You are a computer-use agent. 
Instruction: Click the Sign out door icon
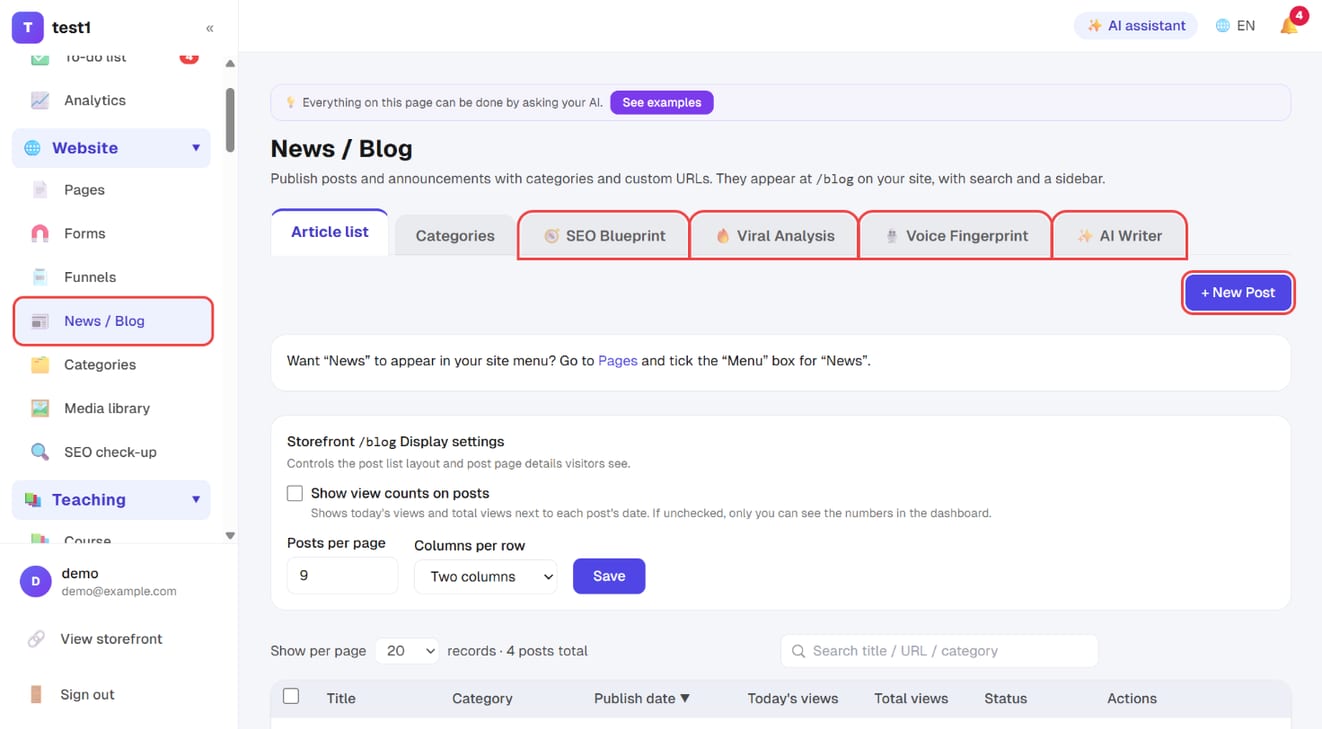[36, 694]
